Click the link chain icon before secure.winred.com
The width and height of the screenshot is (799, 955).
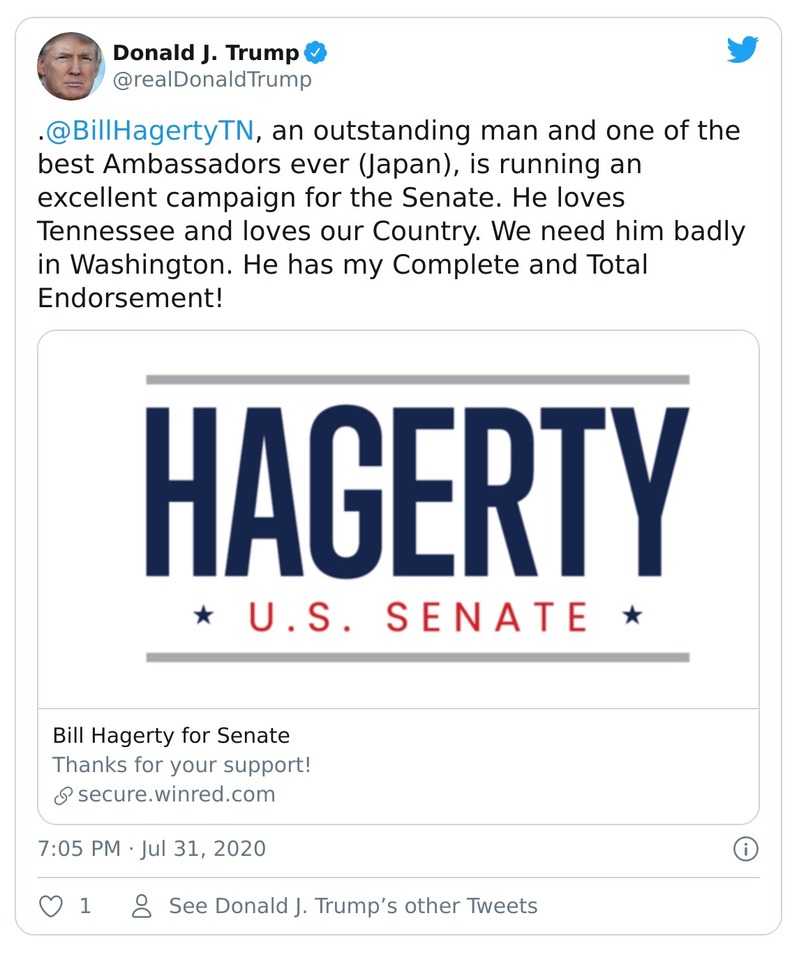click(63, 795)
